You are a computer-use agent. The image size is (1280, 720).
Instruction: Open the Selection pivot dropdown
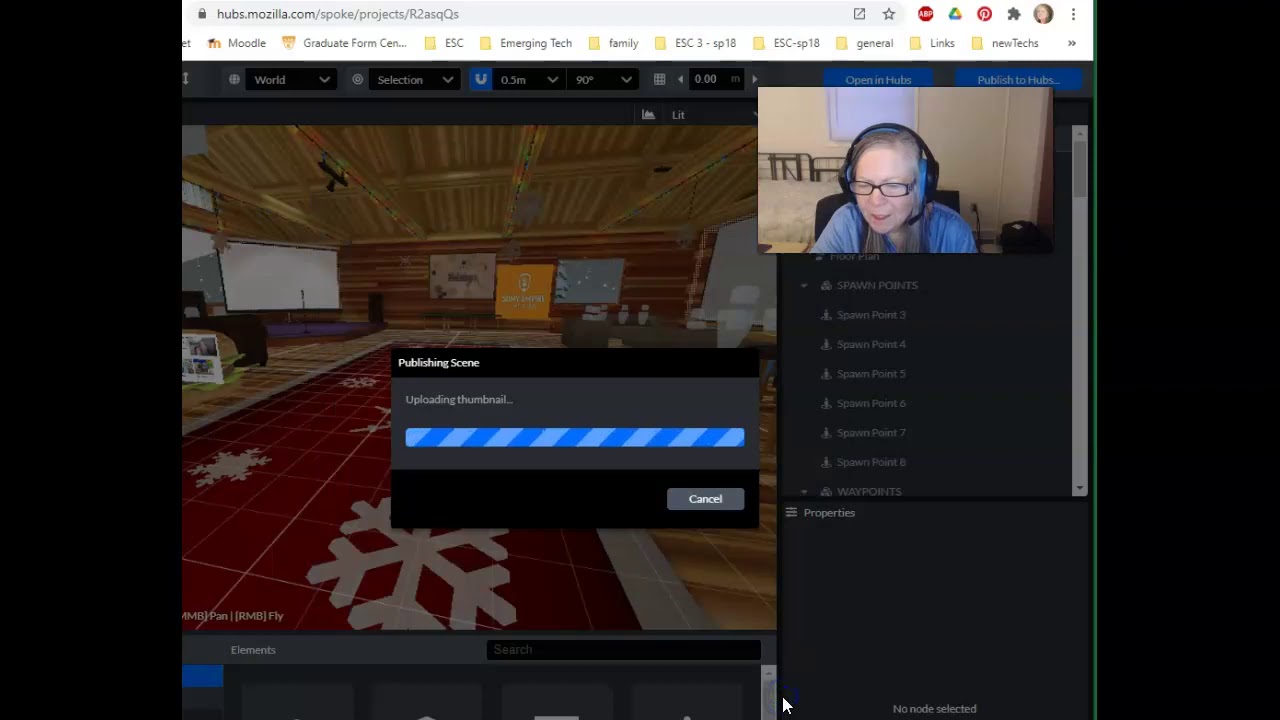pyautogui.click(x=415, y=80)
